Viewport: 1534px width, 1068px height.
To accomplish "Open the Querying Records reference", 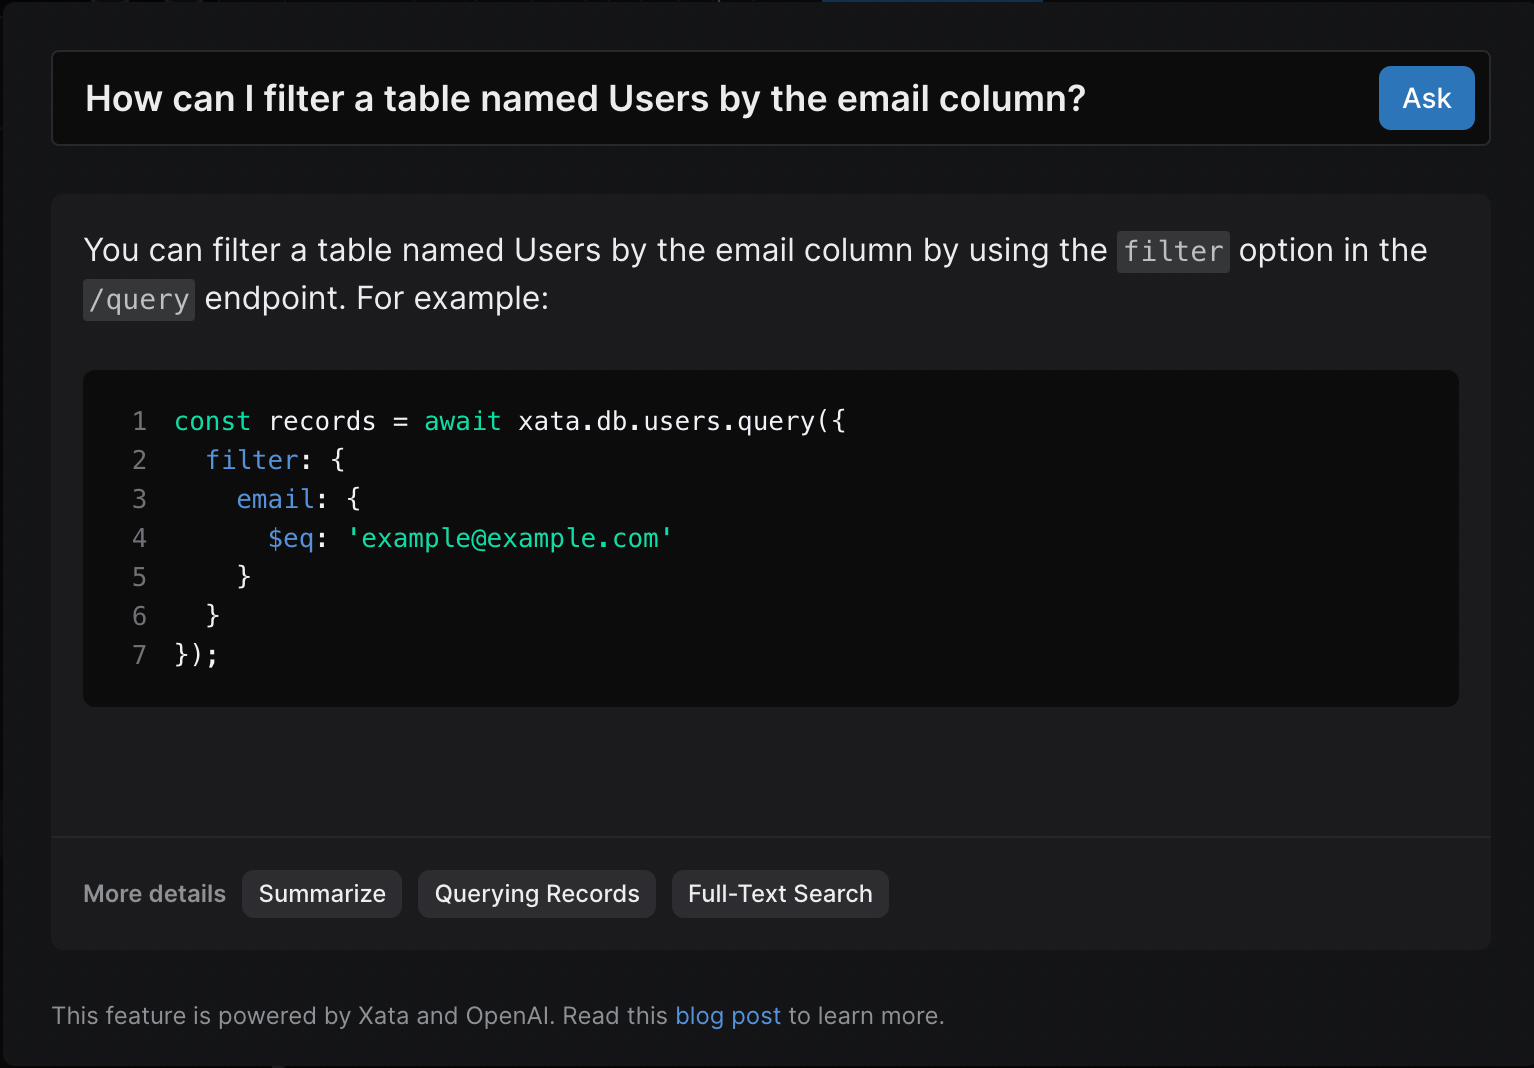I will tap(536, 894).
